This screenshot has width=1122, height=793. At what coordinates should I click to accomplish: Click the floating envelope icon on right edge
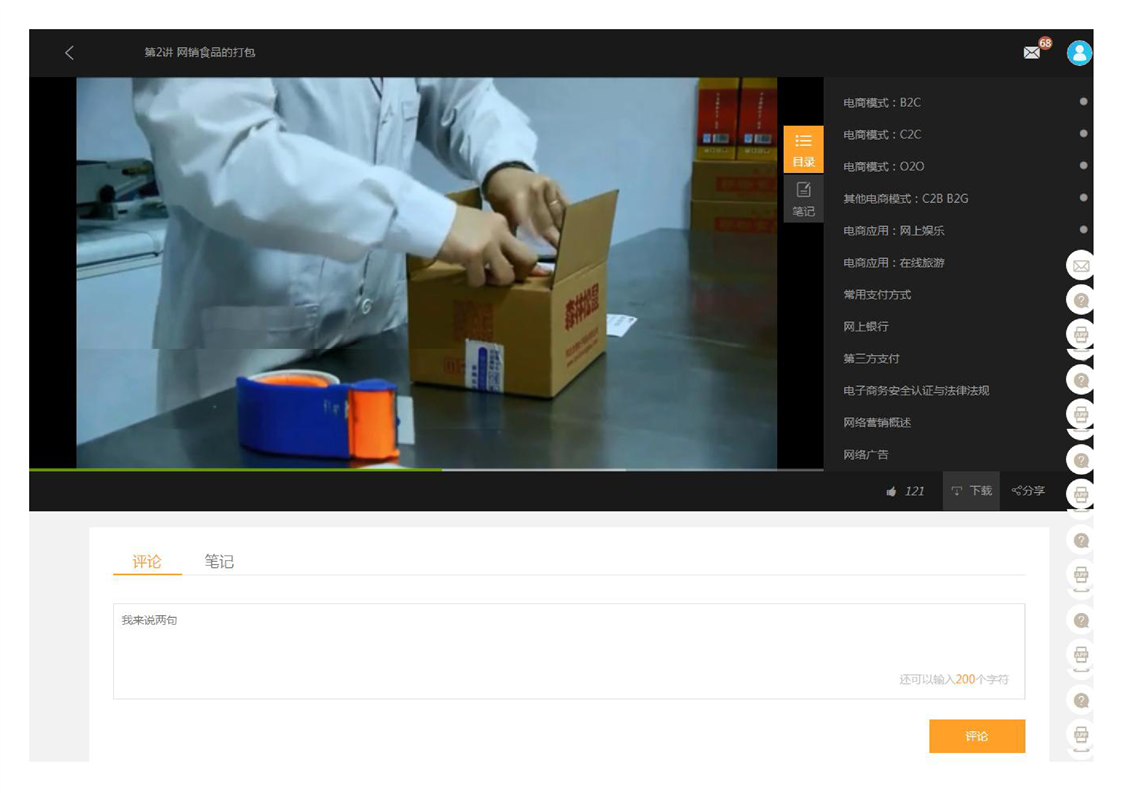coord(1081,266)
